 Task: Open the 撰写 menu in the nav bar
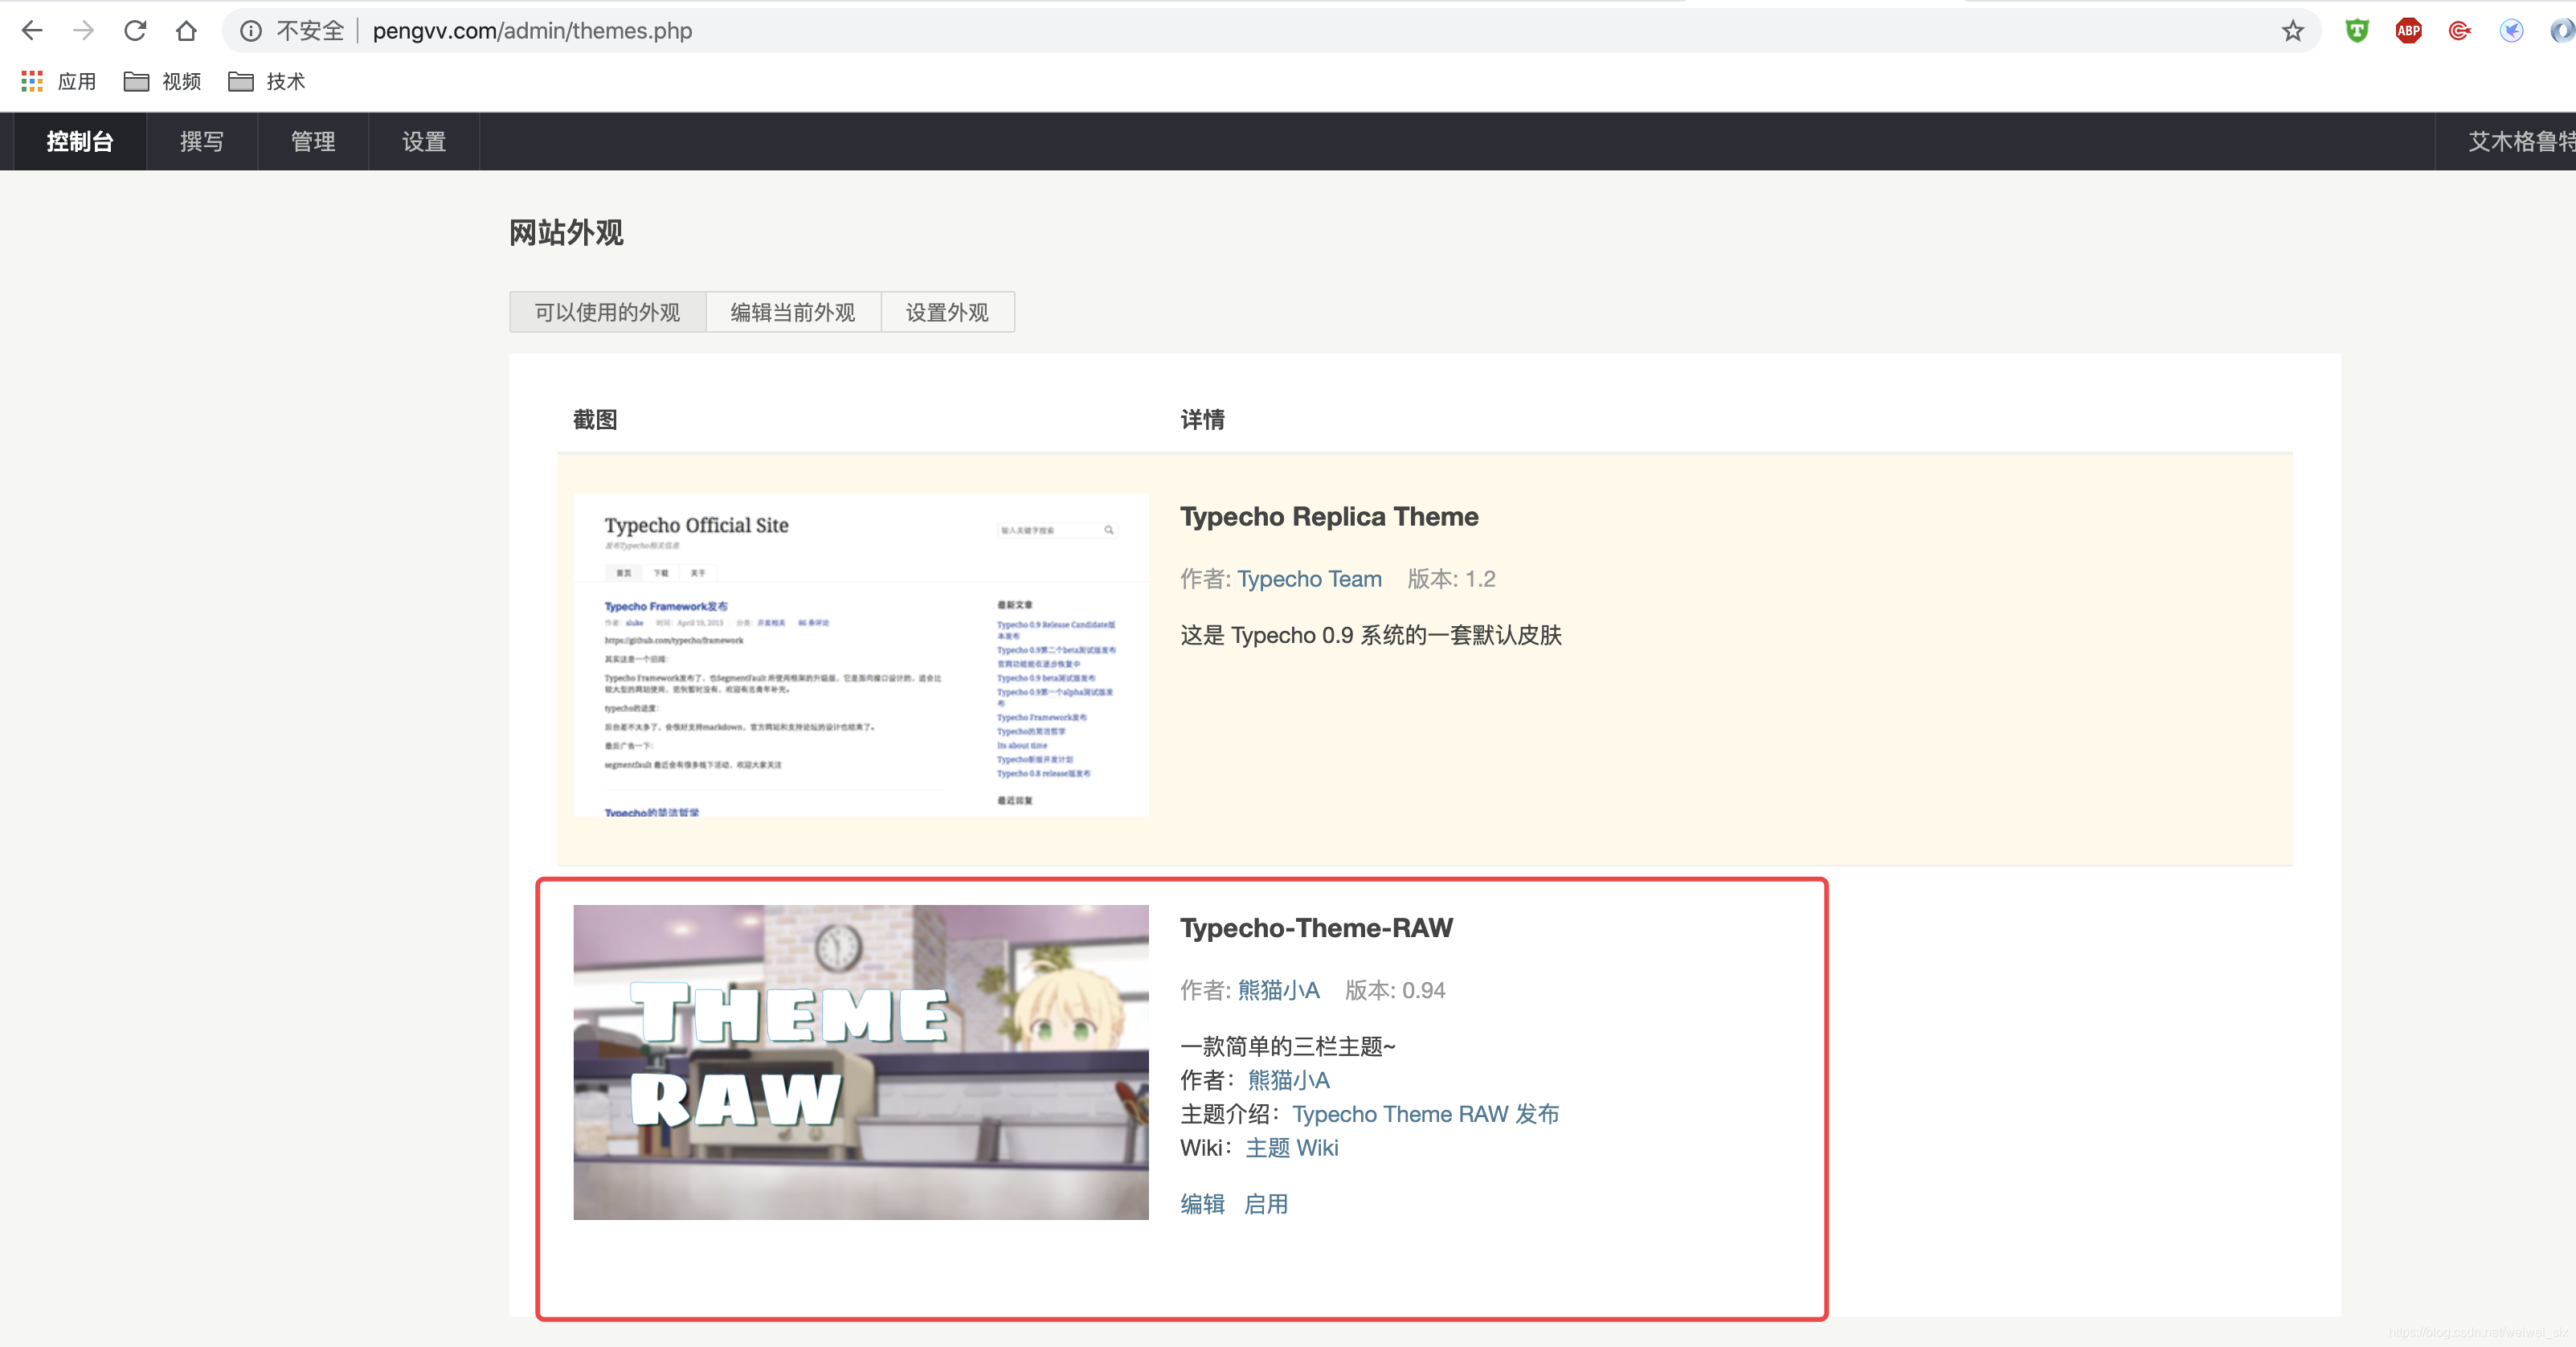pos(201,141)
